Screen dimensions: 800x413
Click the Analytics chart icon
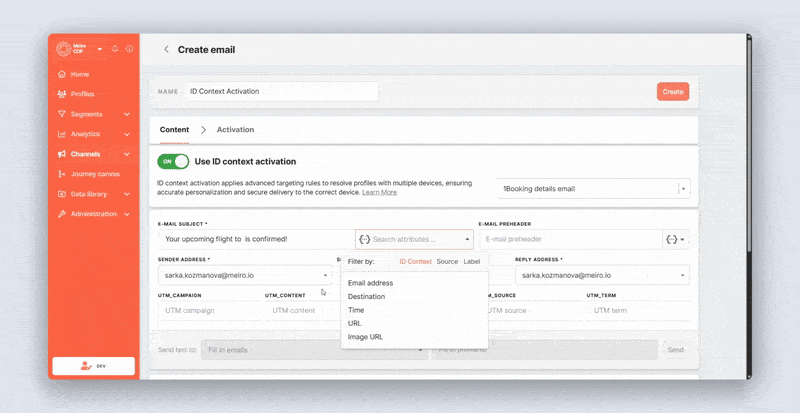coord(62,134)
